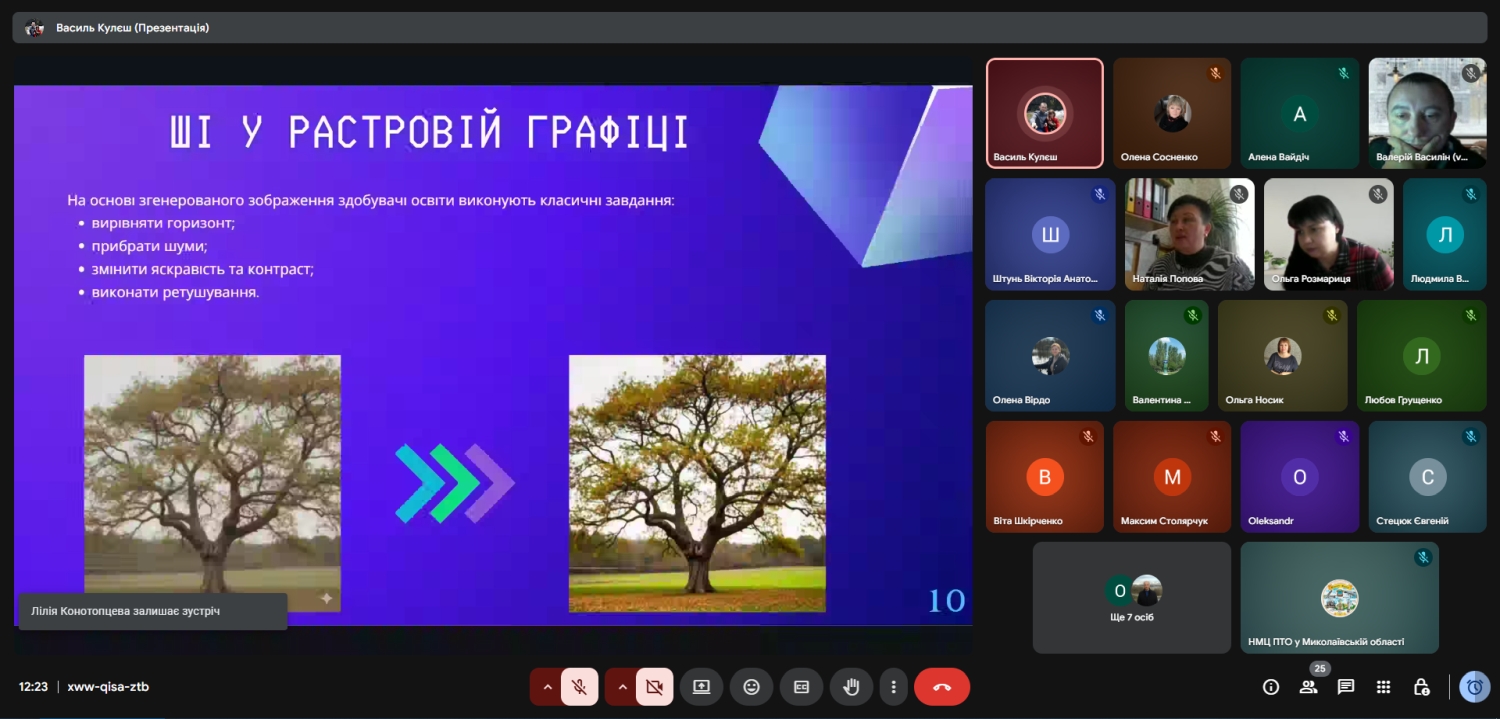Toggle the disabled camera button
The image size is (1500, 719).
pyautogui.click(x=654, y=687)
